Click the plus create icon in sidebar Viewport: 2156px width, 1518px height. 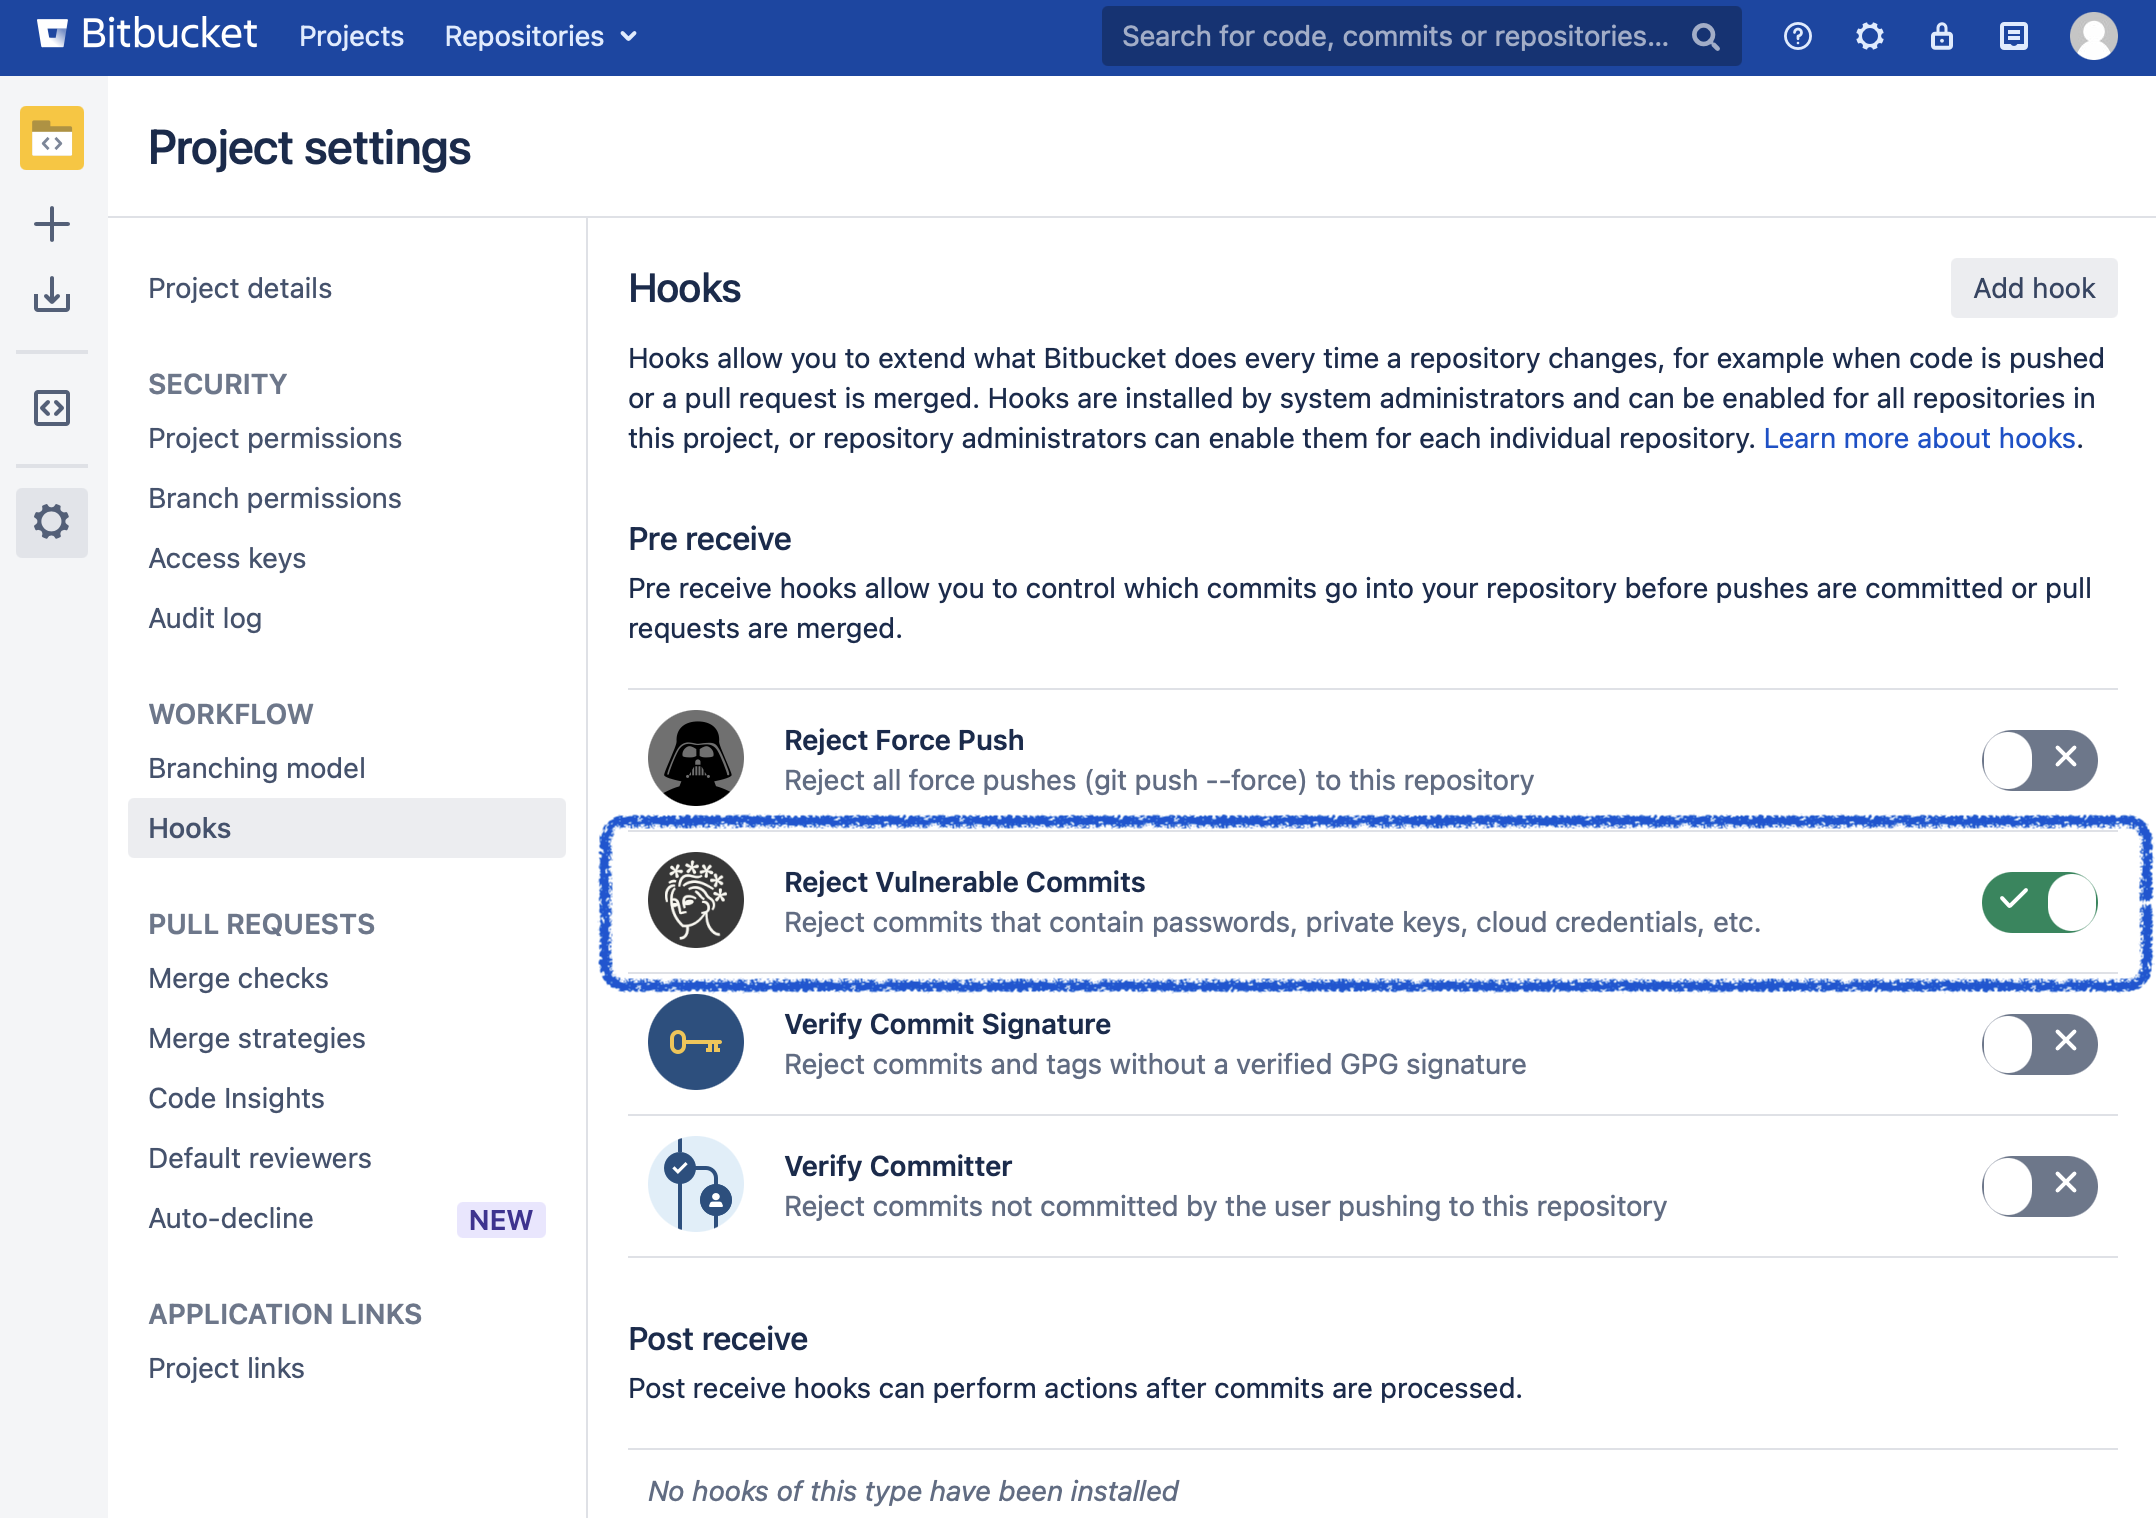pos(52,224)
